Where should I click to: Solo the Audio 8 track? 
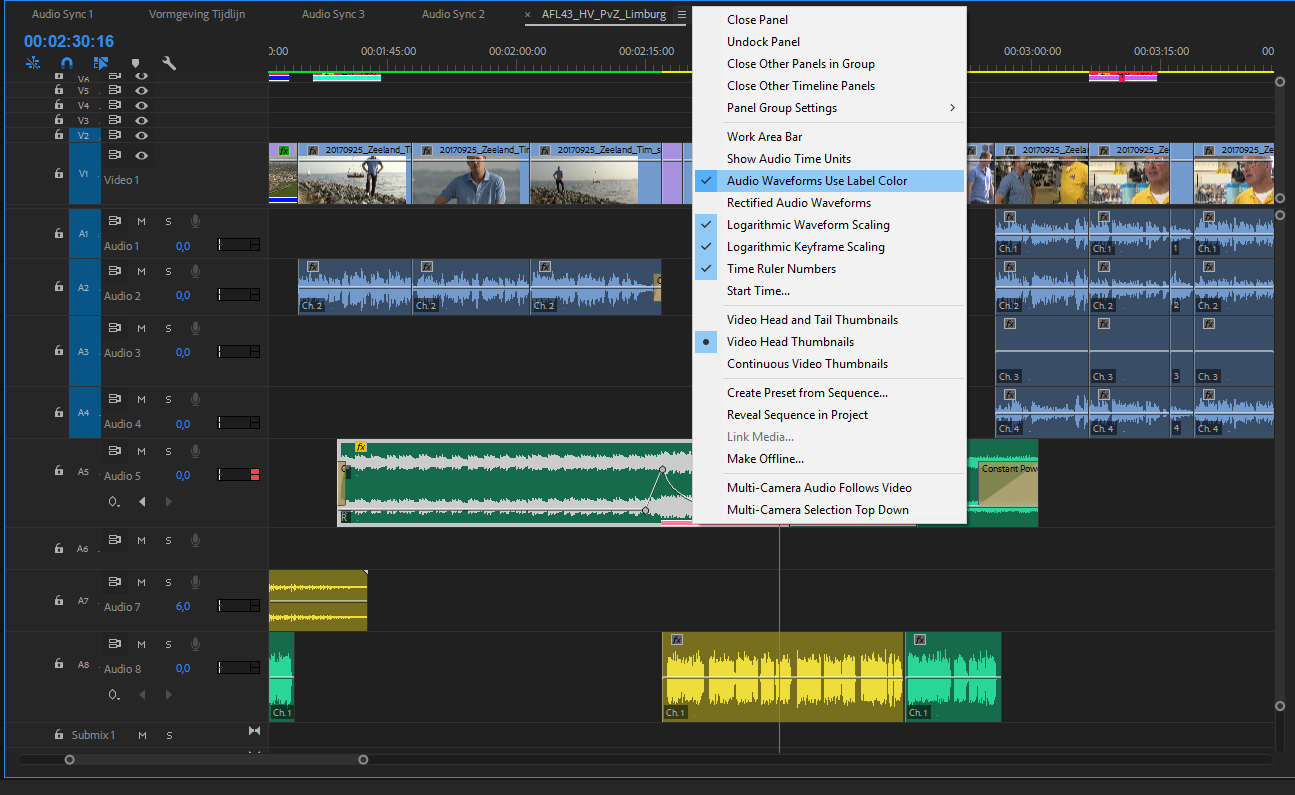tap(168, 644)
